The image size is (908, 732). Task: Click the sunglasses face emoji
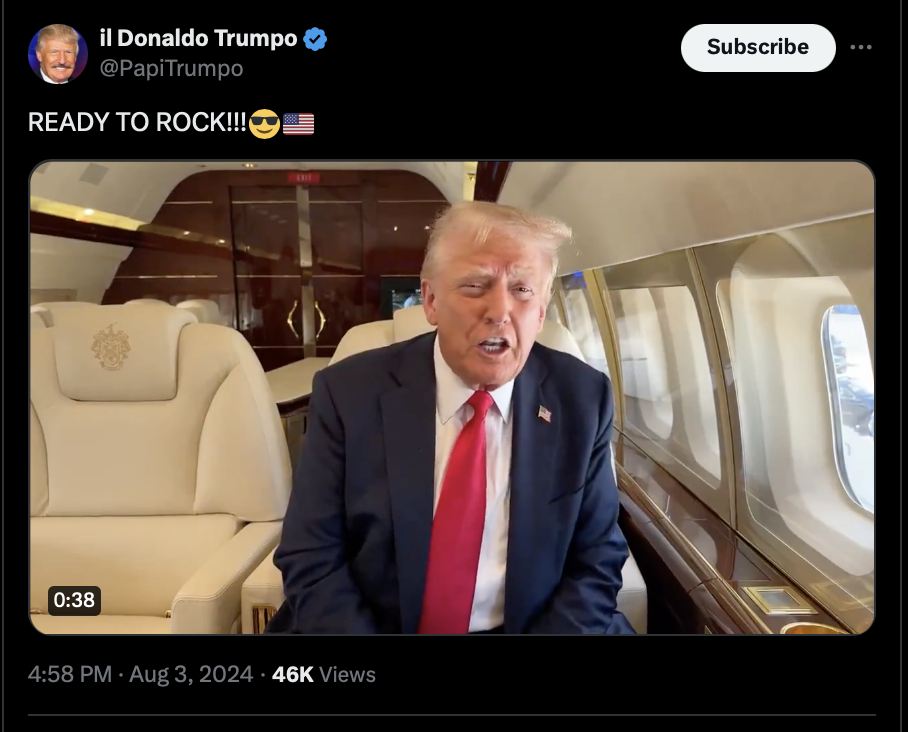(264, 123)
